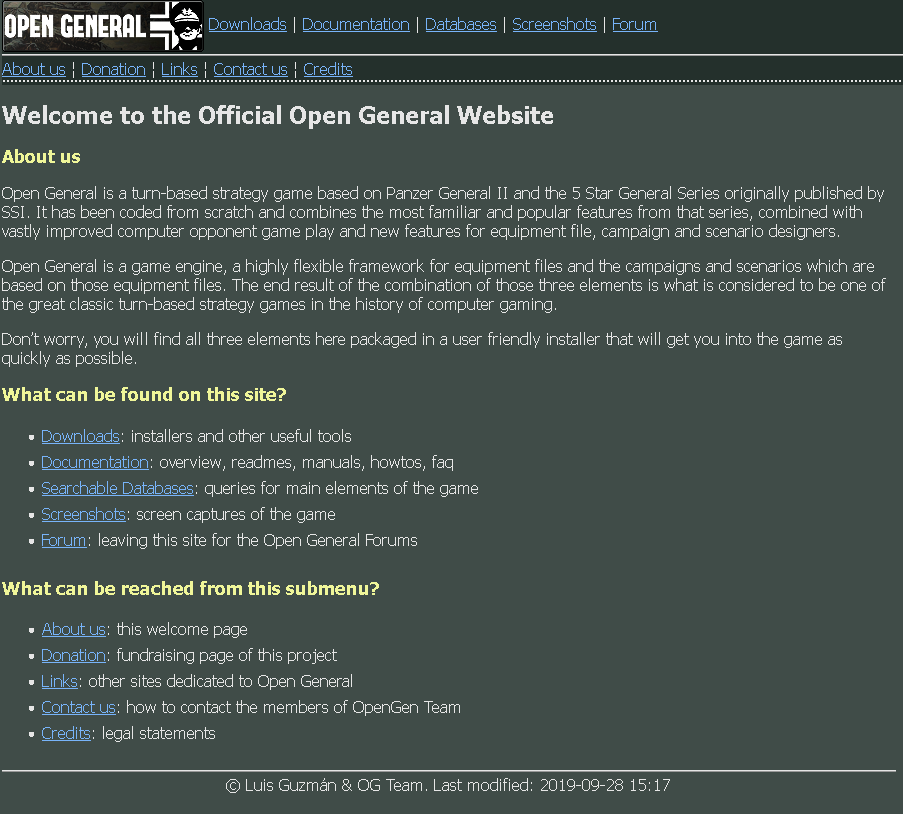Click the text 'leaving this site for the Open General Forums'

(257, 540)
